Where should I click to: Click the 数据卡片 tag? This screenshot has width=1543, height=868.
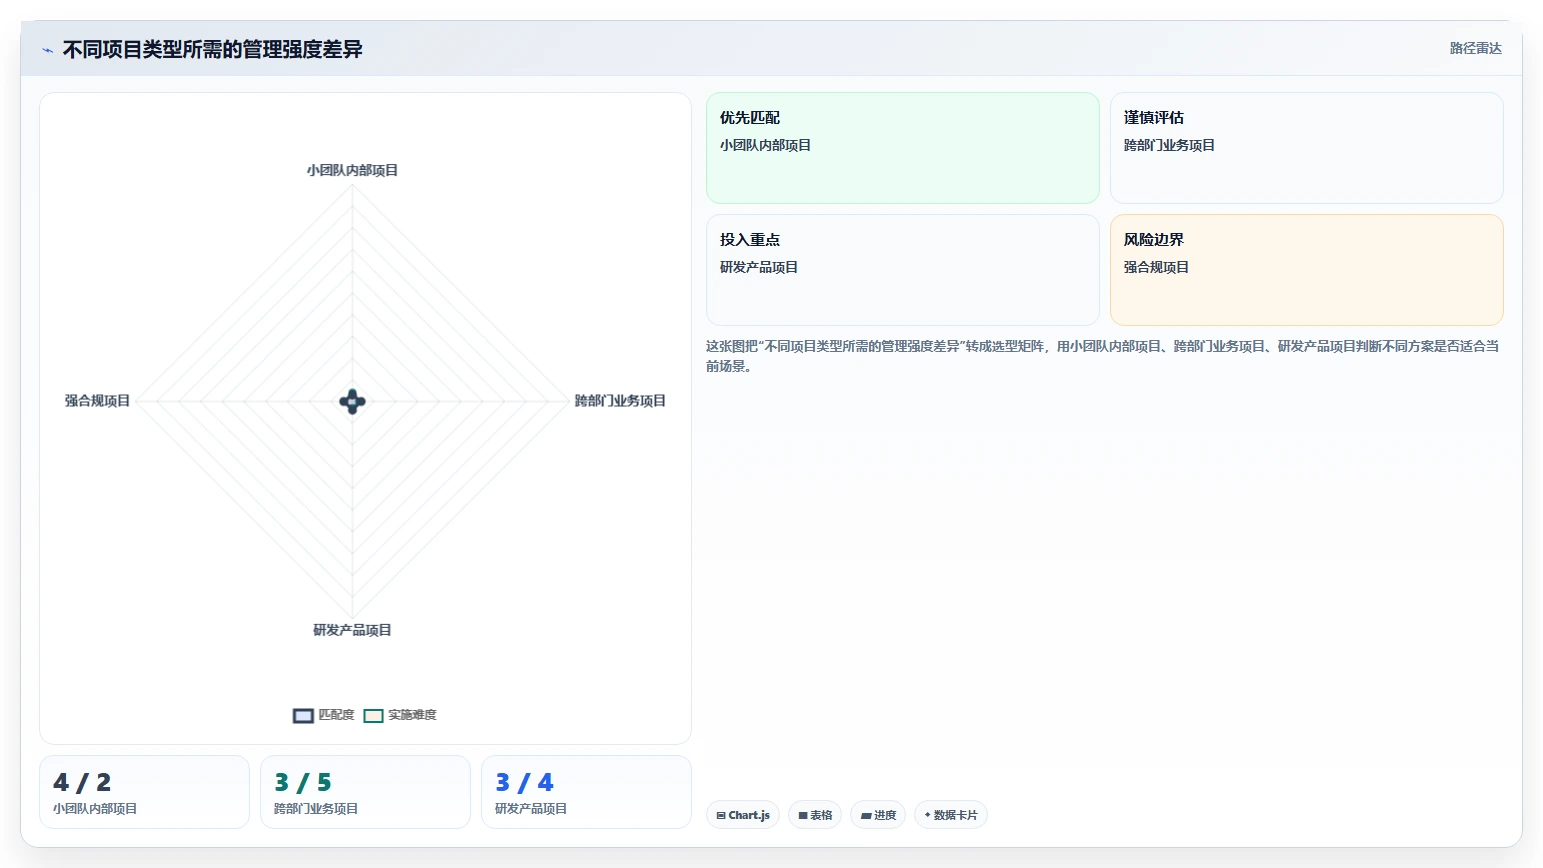950,815
